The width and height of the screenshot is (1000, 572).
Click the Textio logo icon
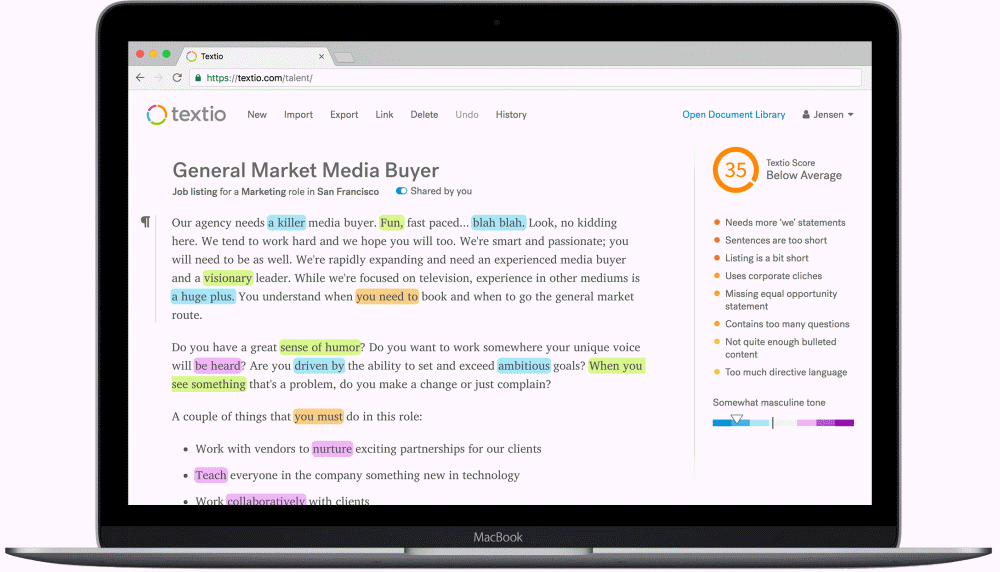click(156, 115)
